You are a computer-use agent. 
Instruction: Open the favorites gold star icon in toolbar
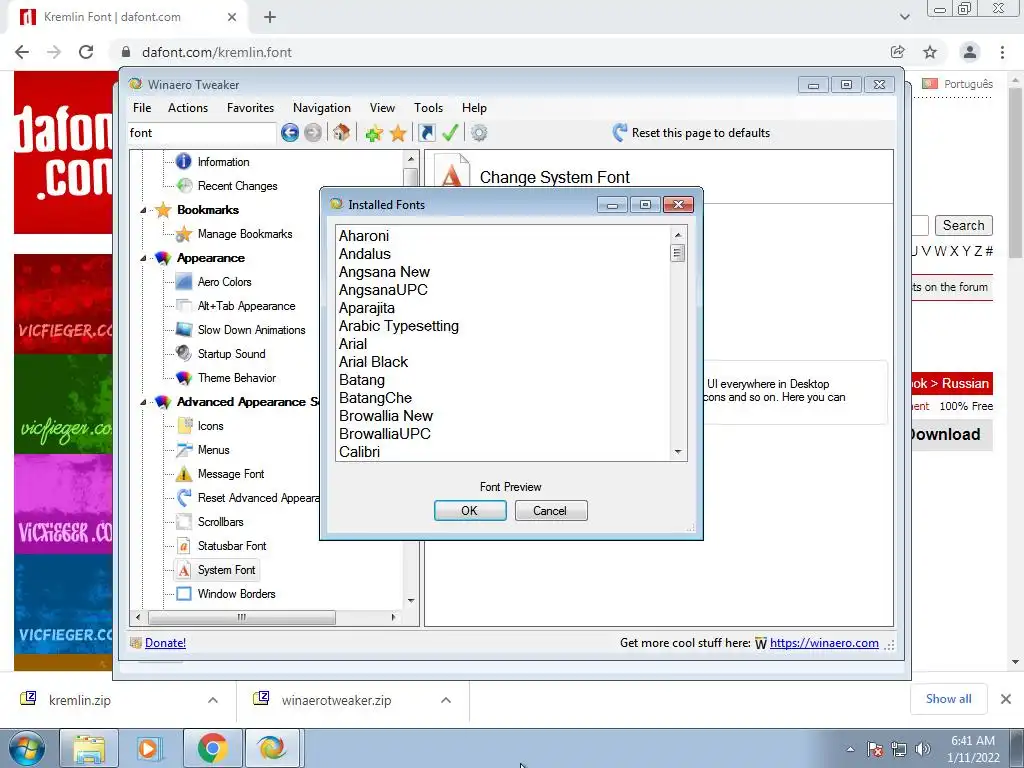[x=398, y=134]
